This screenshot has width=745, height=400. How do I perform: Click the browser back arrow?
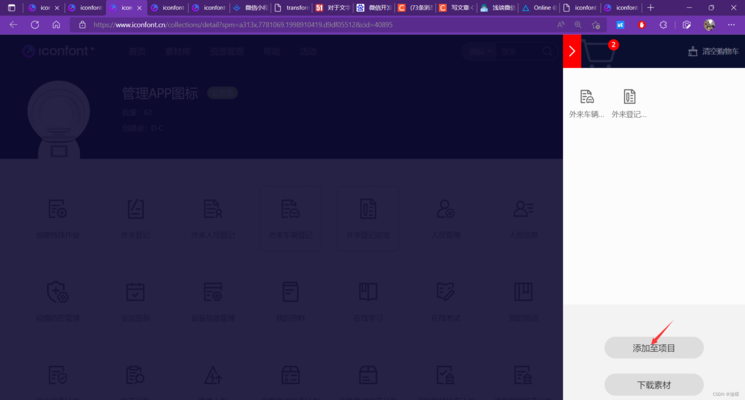(13, 24)
